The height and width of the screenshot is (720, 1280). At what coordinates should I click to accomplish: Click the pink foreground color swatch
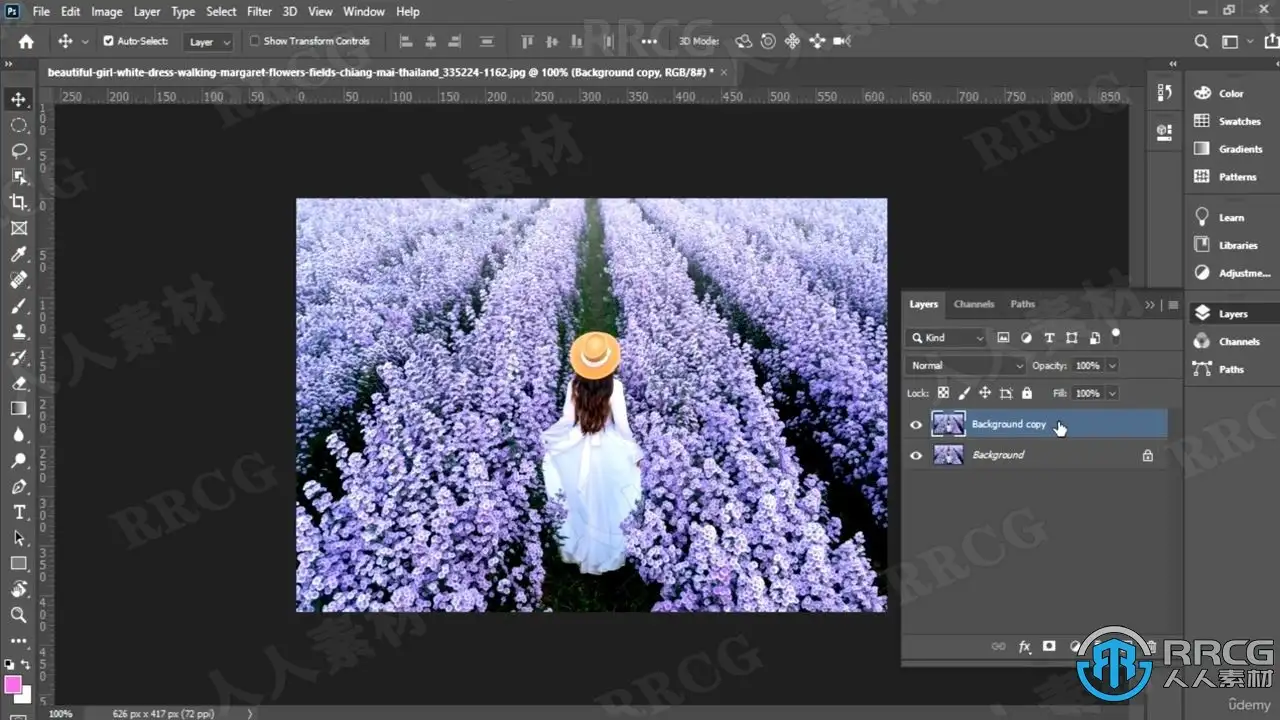[13, 685]
